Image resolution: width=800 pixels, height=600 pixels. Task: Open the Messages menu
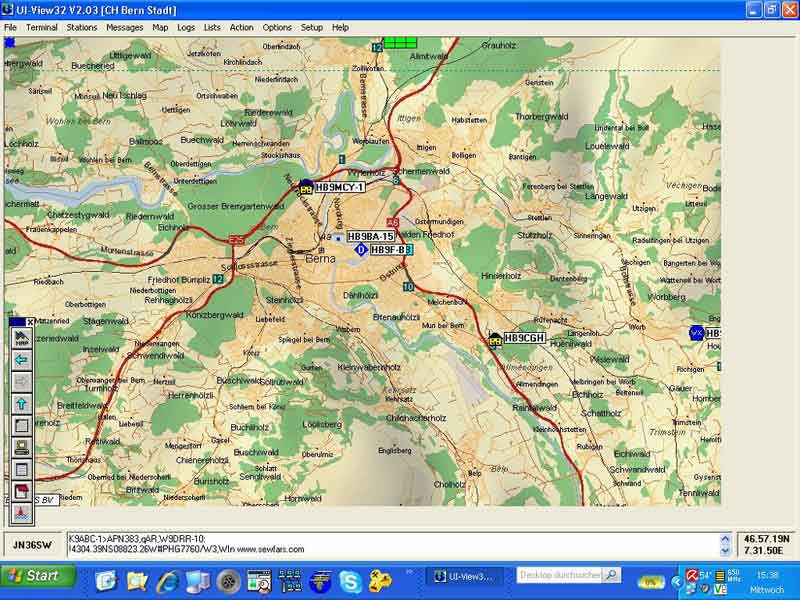pyautogui.click(x=124, y=28)
